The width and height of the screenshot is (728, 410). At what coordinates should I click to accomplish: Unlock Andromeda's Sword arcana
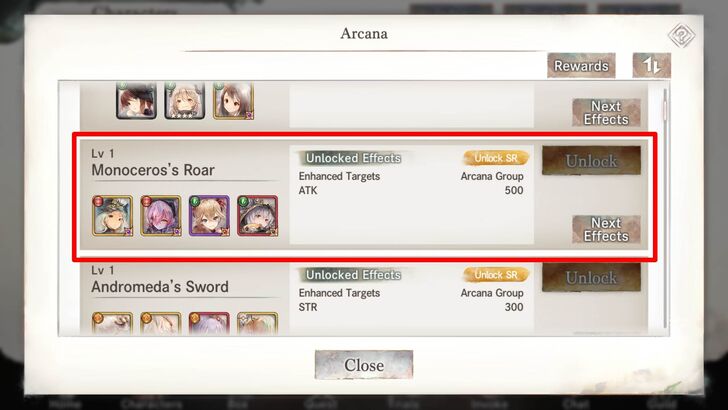point(591,277)
